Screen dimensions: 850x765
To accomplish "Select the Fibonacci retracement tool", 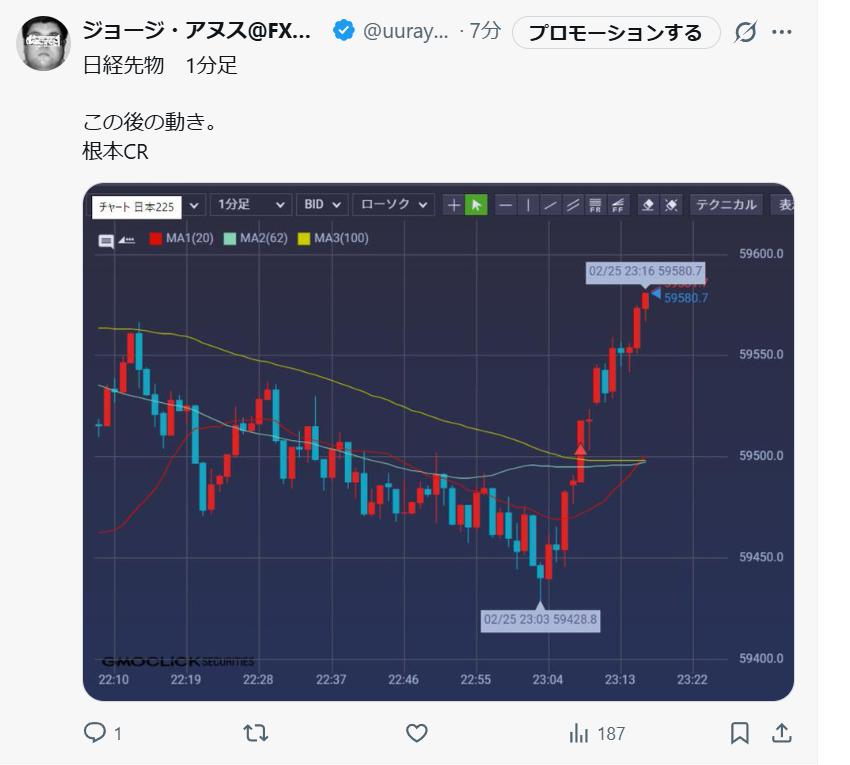I will coord(595,205).
